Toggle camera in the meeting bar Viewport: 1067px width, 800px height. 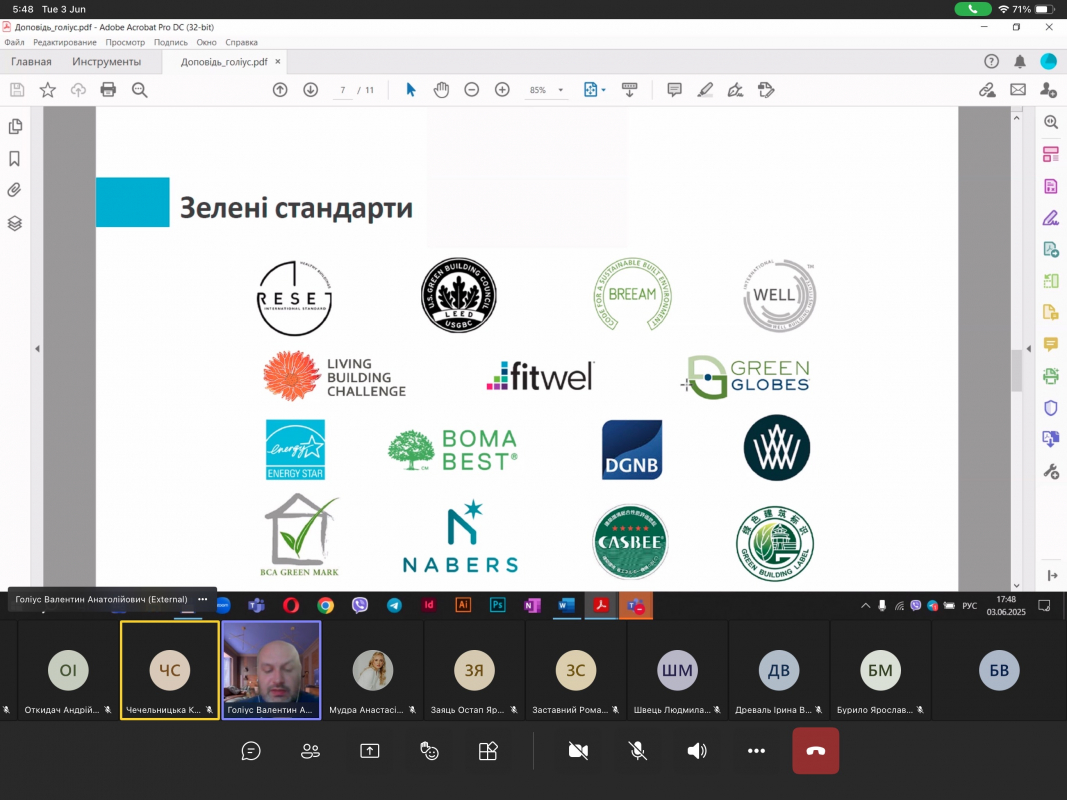pyautogui.click(x=577, y=751)
